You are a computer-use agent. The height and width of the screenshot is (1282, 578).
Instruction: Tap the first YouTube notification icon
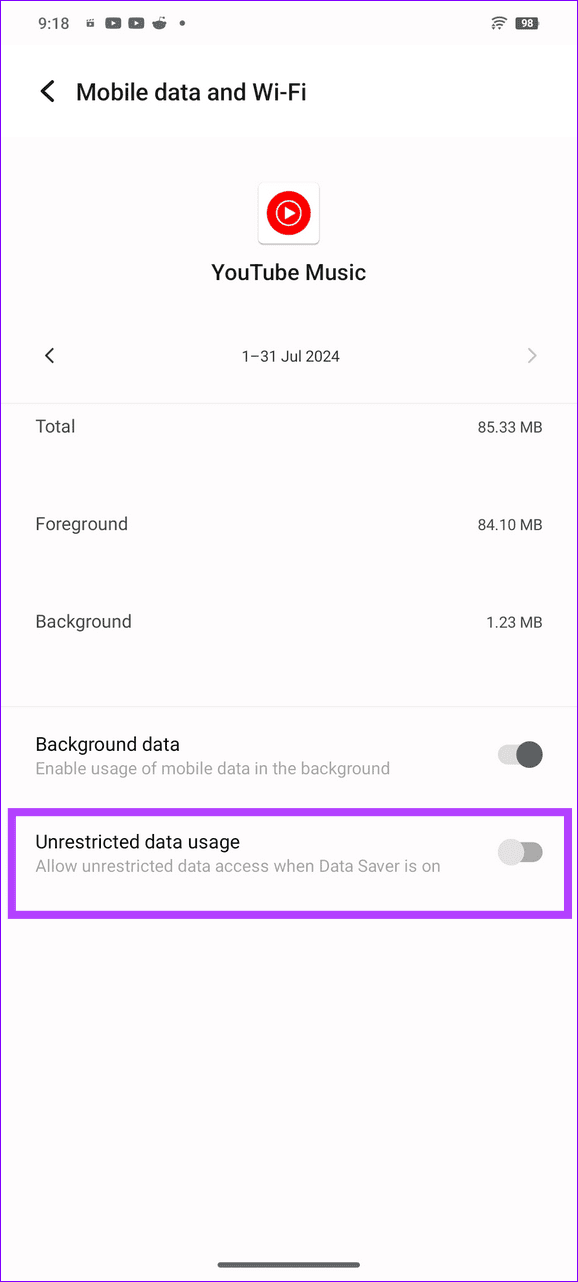point(113,22)
